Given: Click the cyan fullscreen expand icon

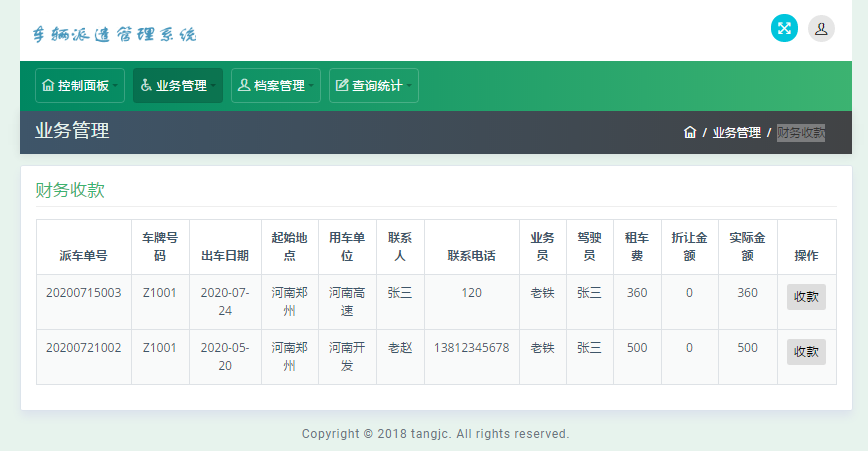Looking at the screenshot, I should (x=784, y=28).
